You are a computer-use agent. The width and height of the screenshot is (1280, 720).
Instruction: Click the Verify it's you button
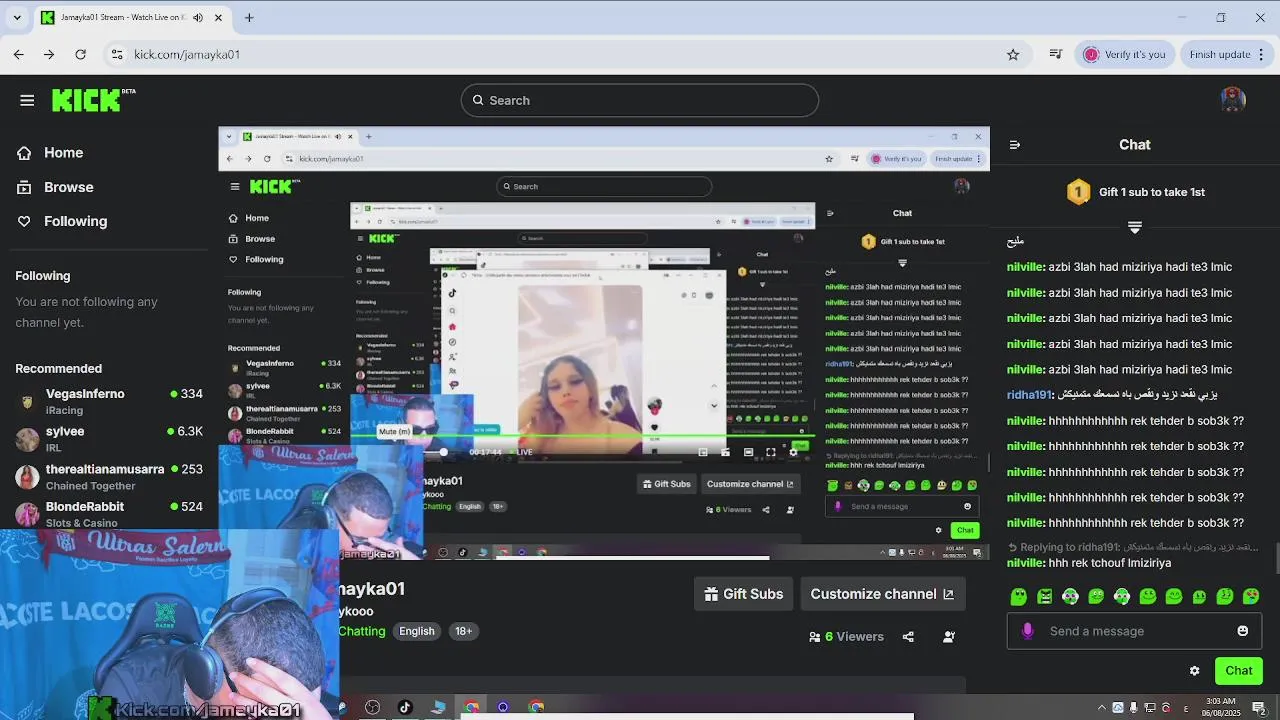tap(1125, 54)
